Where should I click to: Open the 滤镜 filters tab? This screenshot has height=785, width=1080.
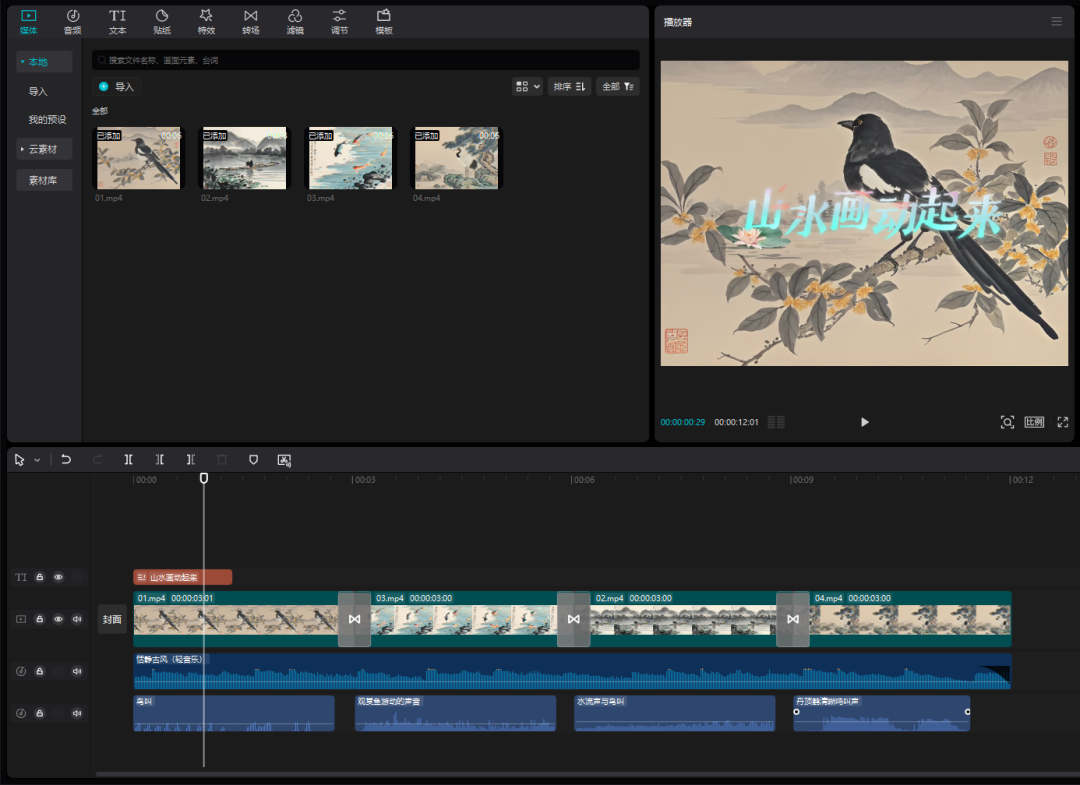click(x=295, y=21)
